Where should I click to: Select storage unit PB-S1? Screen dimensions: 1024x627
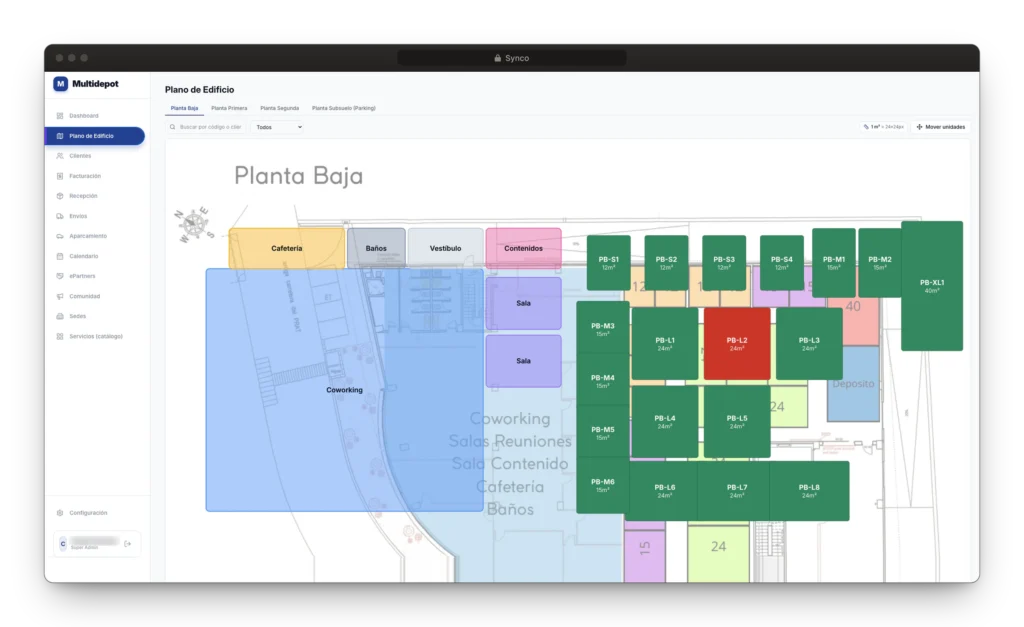609,263
